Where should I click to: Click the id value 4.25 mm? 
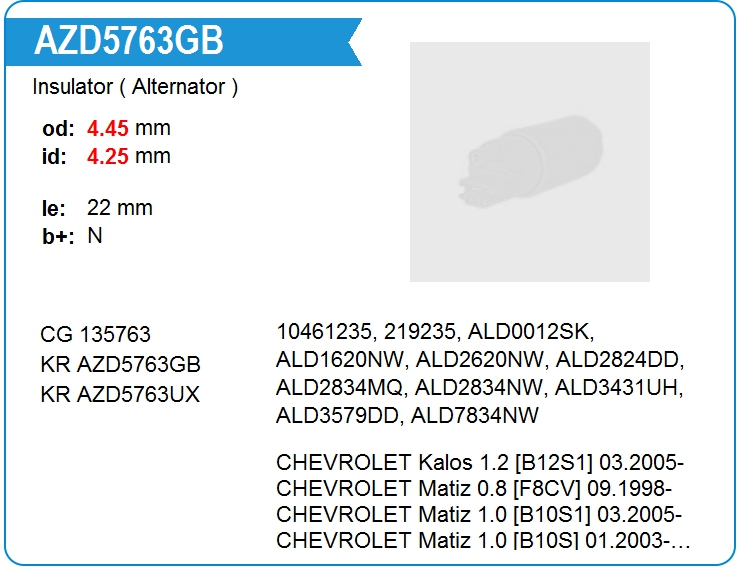coord(128,156)
